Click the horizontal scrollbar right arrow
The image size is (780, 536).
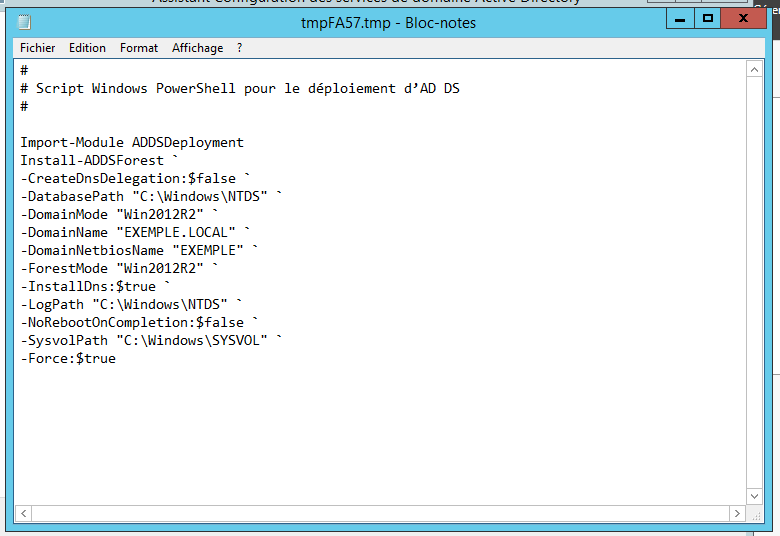click(x=737, y=513)
